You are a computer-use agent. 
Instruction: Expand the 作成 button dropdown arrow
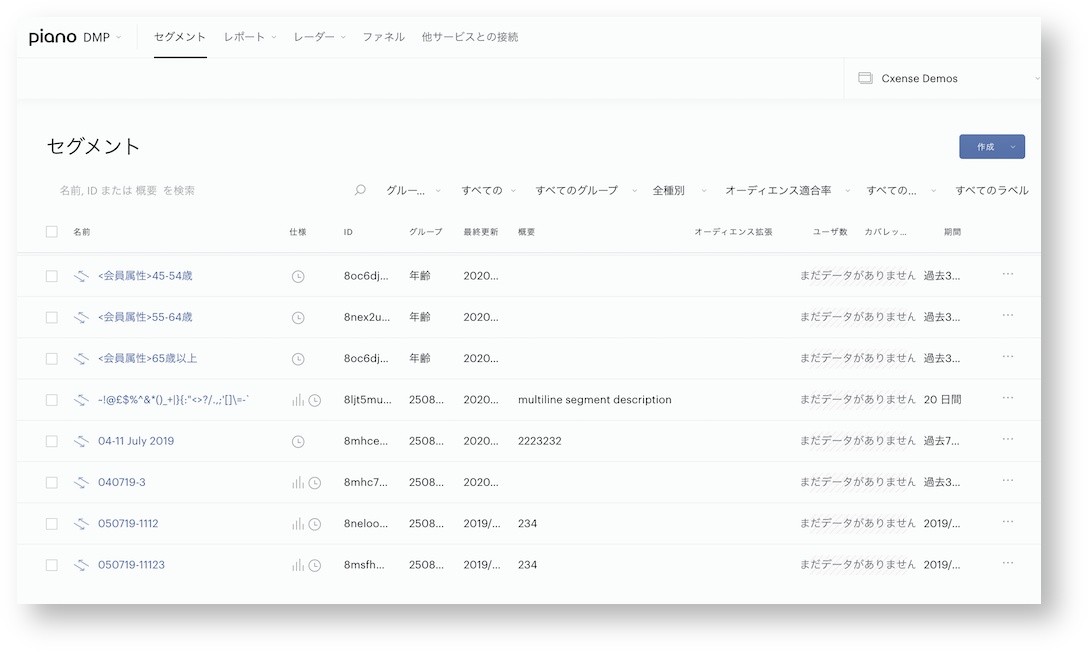click(1013, 147)
